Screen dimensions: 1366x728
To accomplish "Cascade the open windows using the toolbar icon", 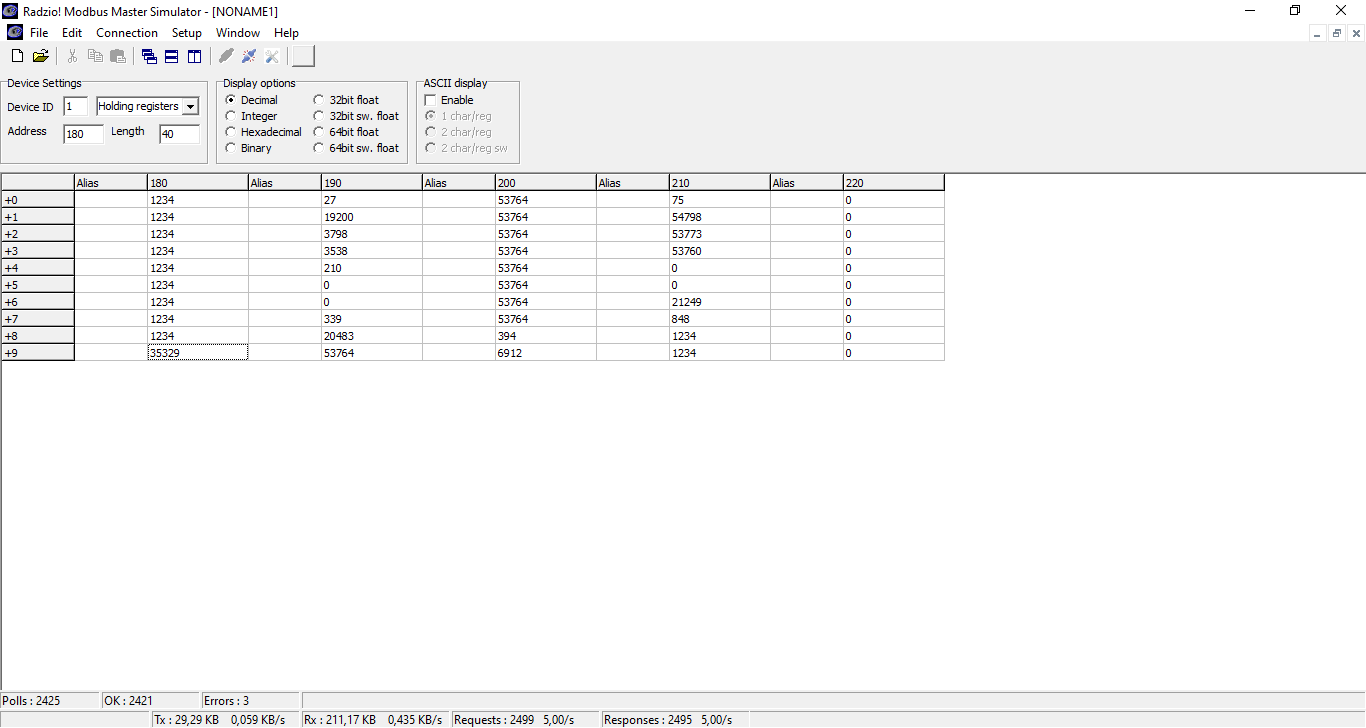I will pos(148,56).
